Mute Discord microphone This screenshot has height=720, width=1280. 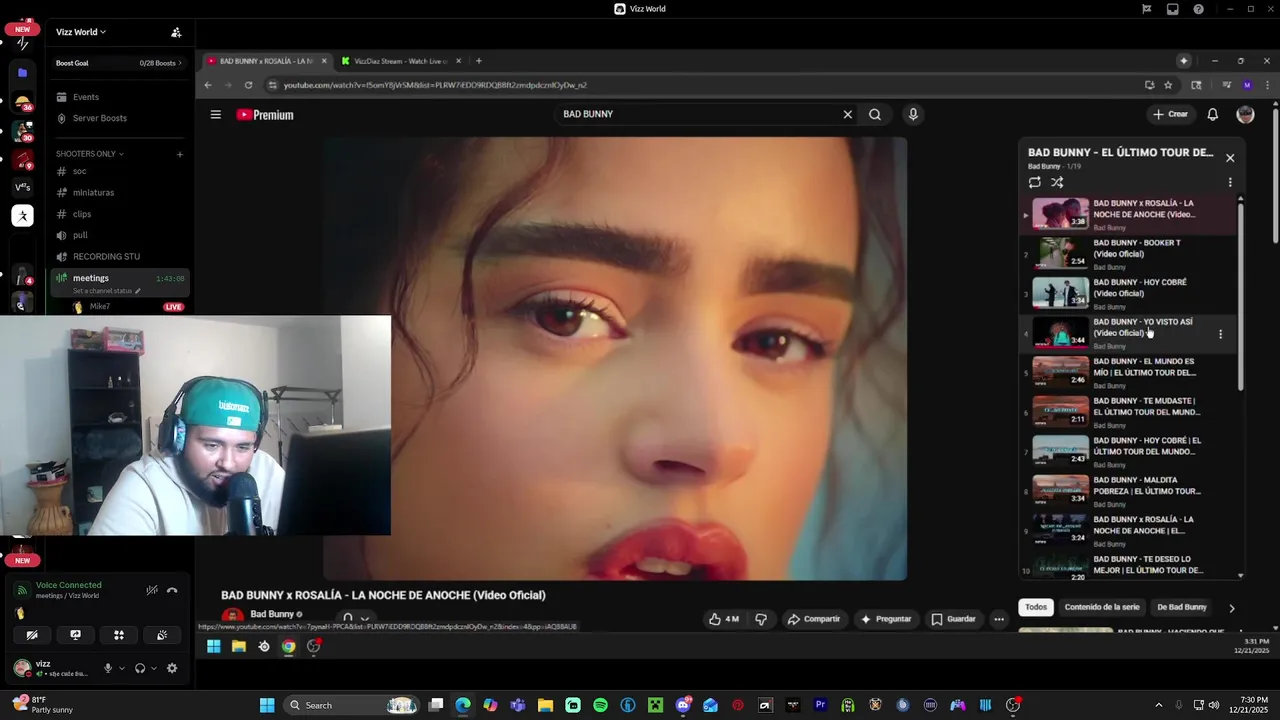click(108, 668)
